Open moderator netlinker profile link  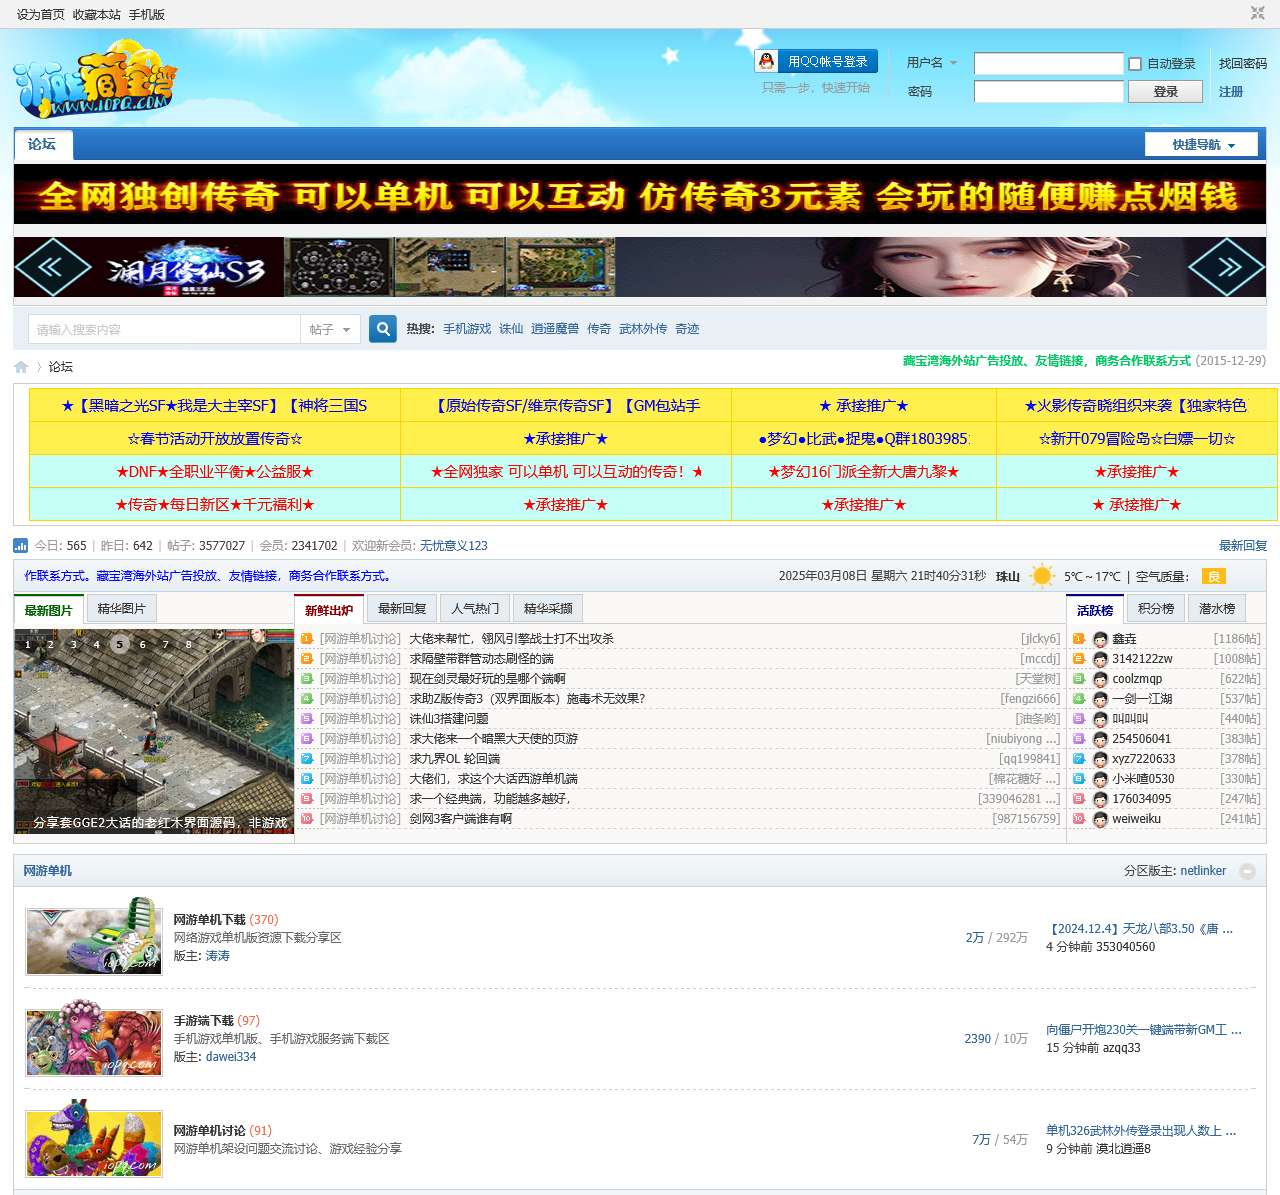coord(1203,871)
